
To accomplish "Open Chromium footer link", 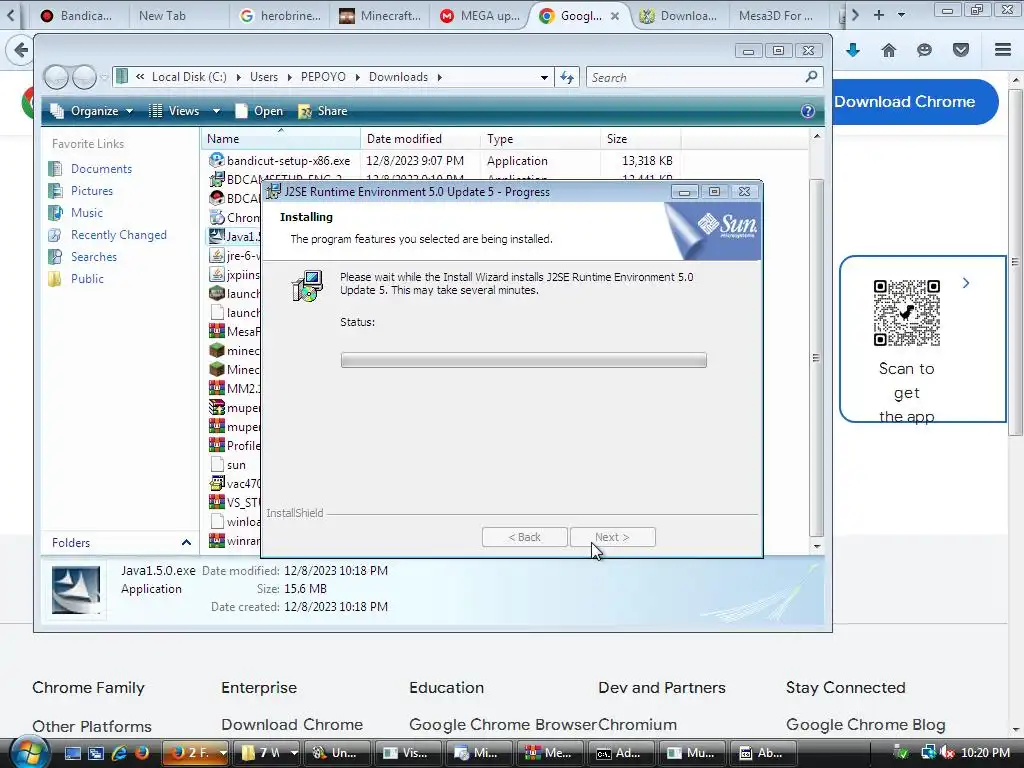I will tap(637, 724).
